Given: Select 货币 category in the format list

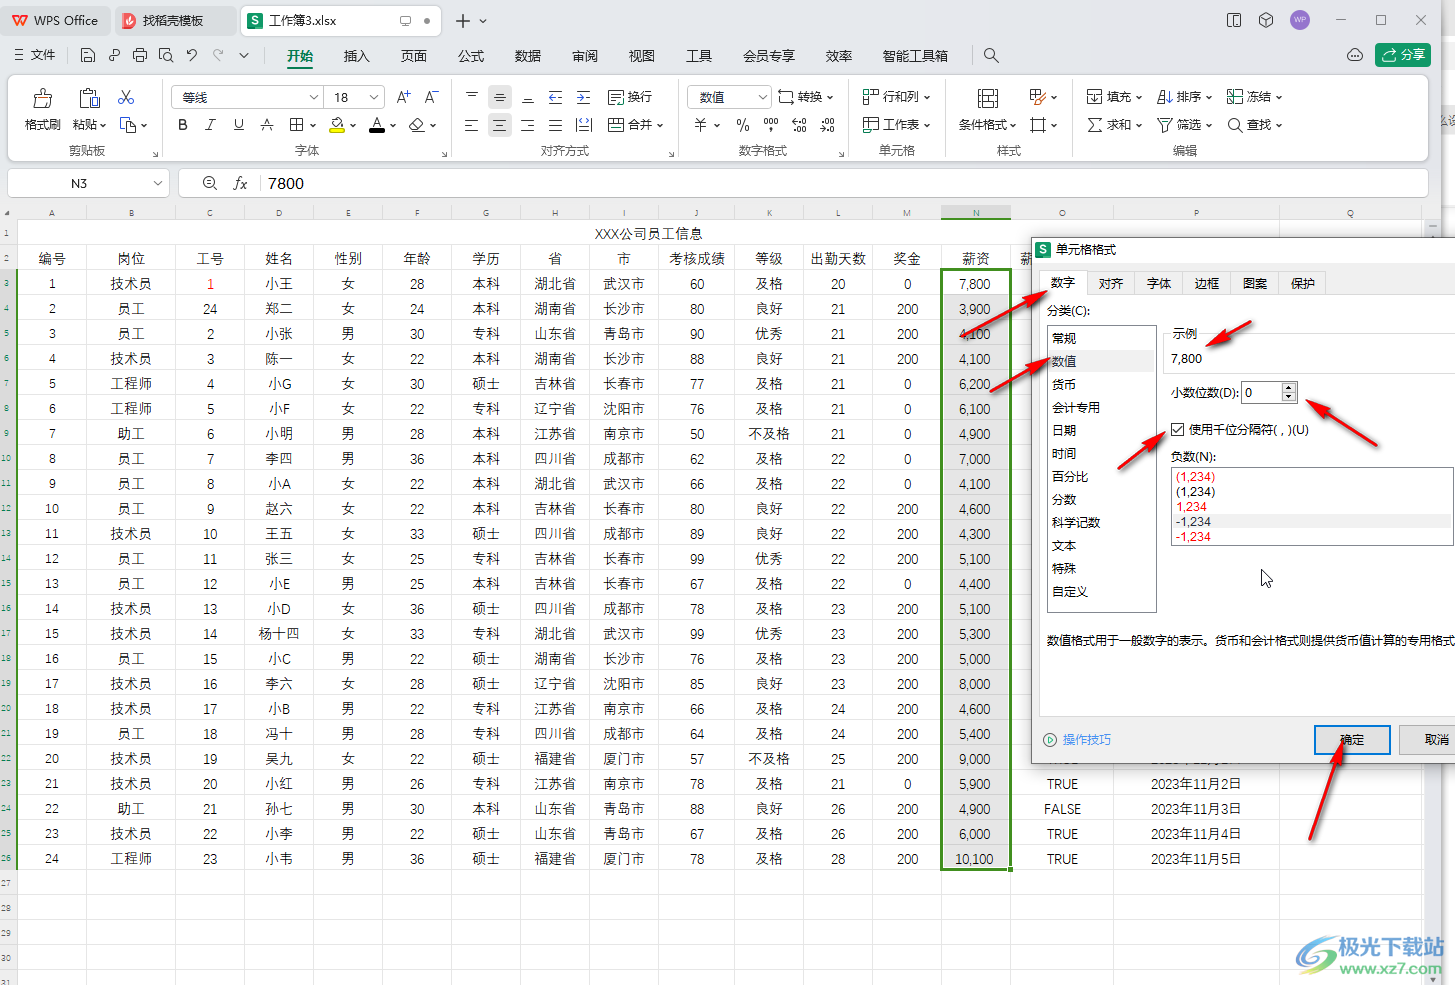Looking at the screenshot, I should tap(1101, 384).
